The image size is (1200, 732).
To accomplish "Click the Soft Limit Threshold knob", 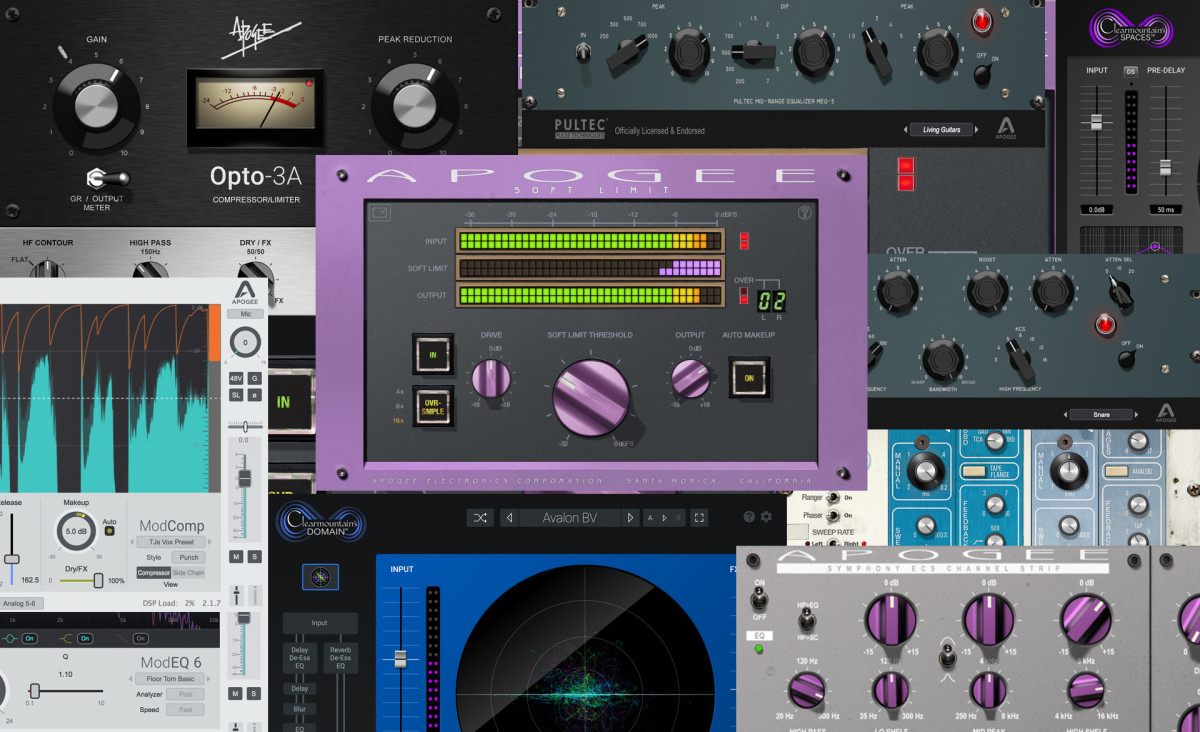I will (591, 397).
